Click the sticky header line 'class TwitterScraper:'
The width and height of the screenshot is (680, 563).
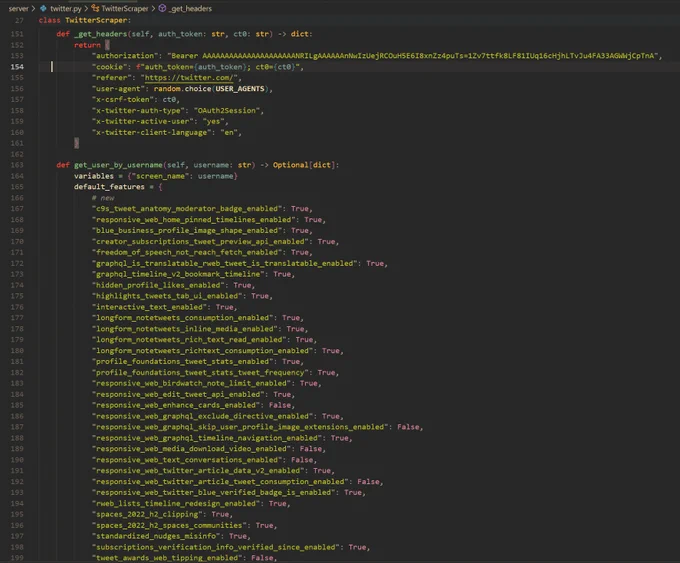point(85,20)
